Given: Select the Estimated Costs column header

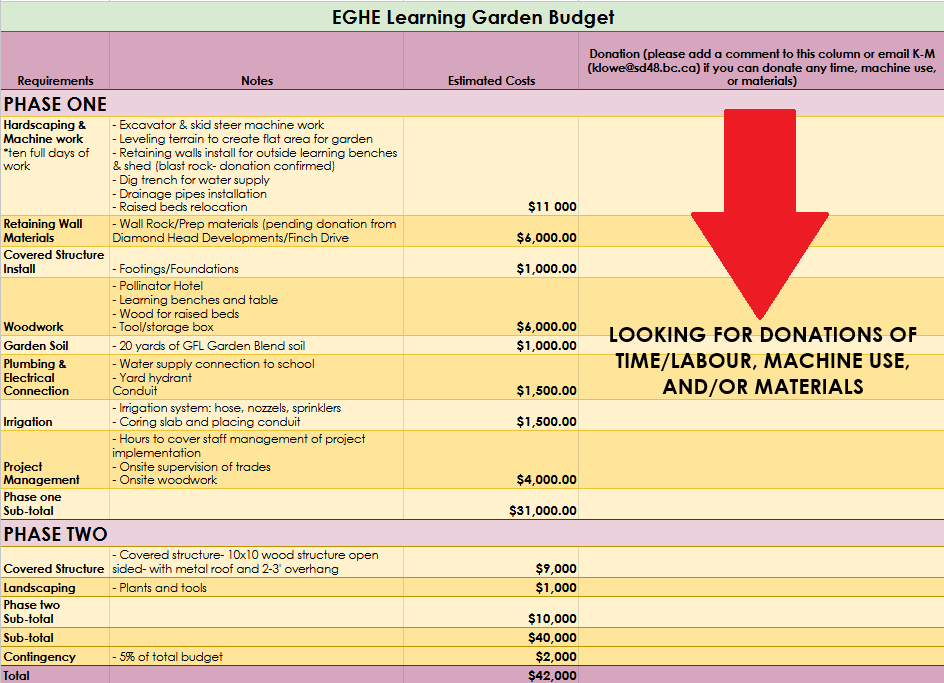Looking at the screenshot, I should pos(491,80).
